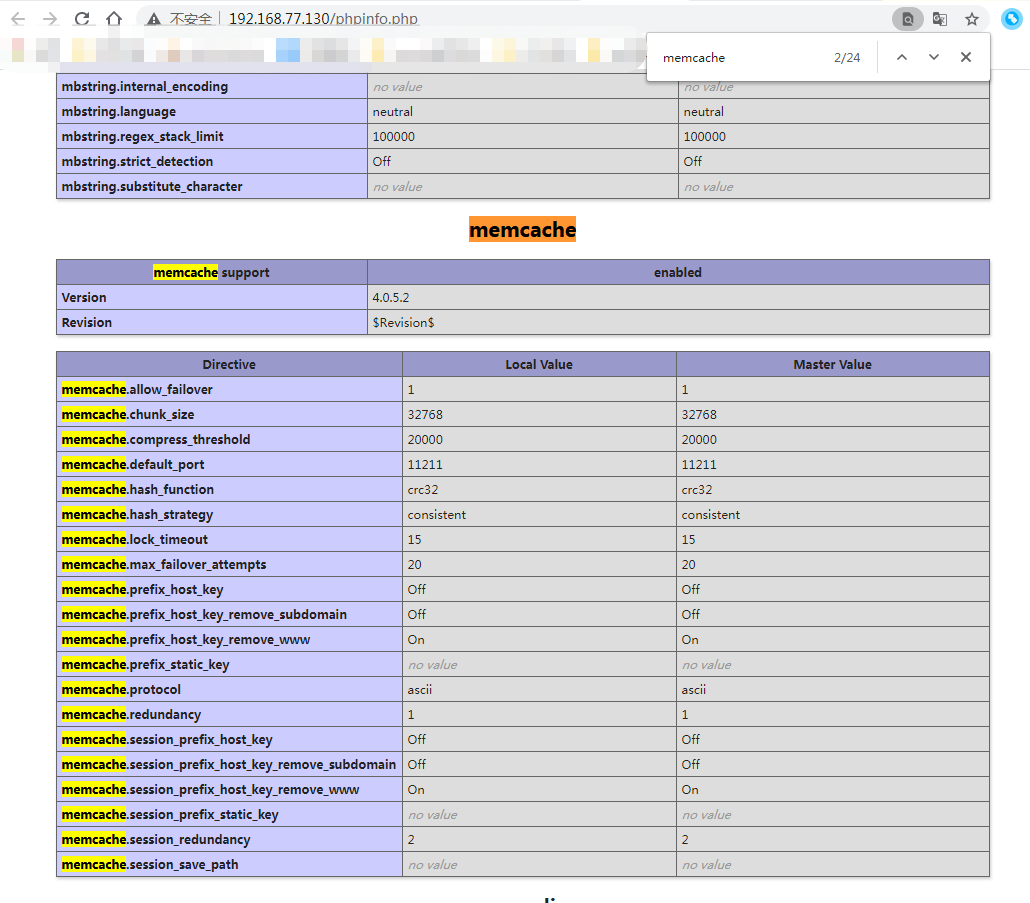Click the memcache section heading
The height and width of the screenshot is (903, 1030).
[x=522, y=230]
